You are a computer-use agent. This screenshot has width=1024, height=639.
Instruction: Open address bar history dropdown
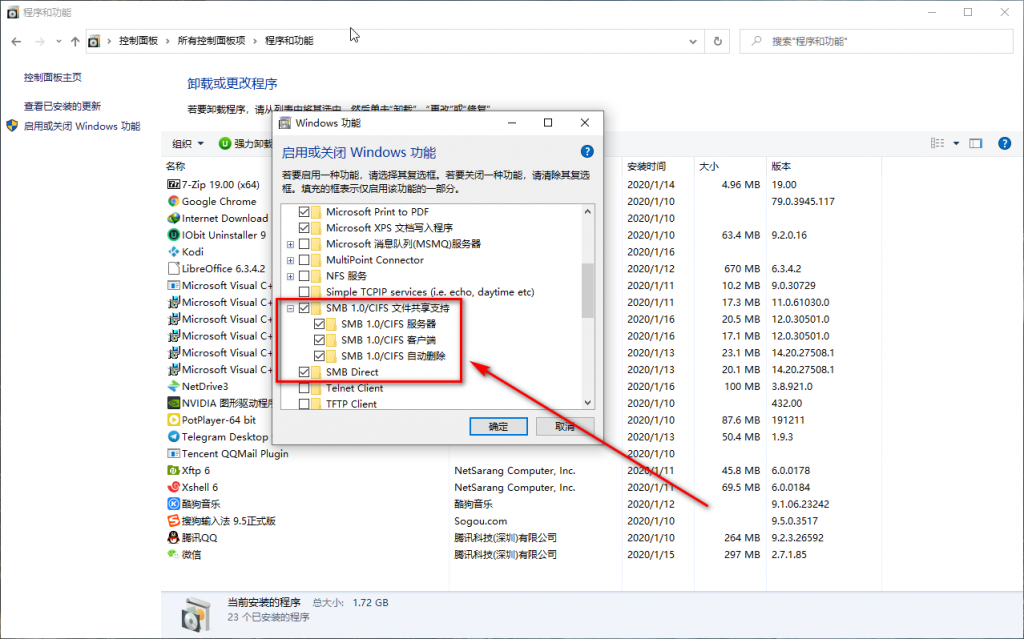click(692, 41)
